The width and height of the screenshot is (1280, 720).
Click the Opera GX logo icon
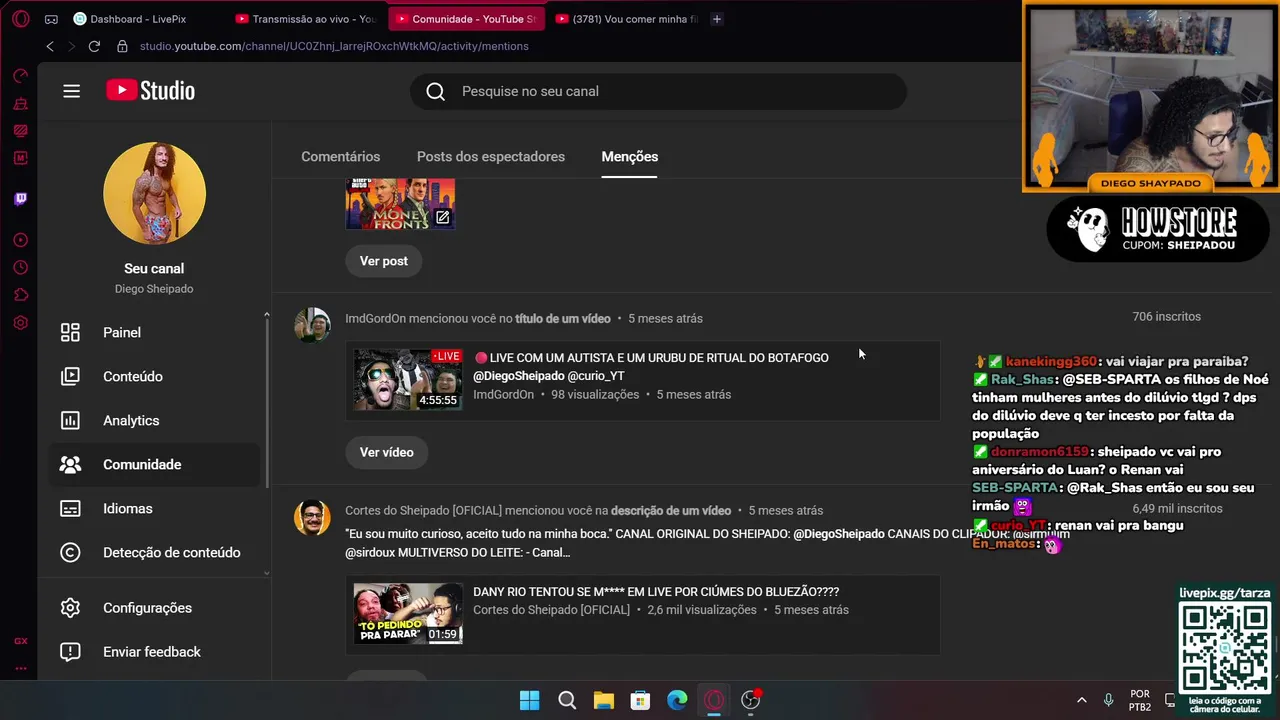tap(20, 19)
